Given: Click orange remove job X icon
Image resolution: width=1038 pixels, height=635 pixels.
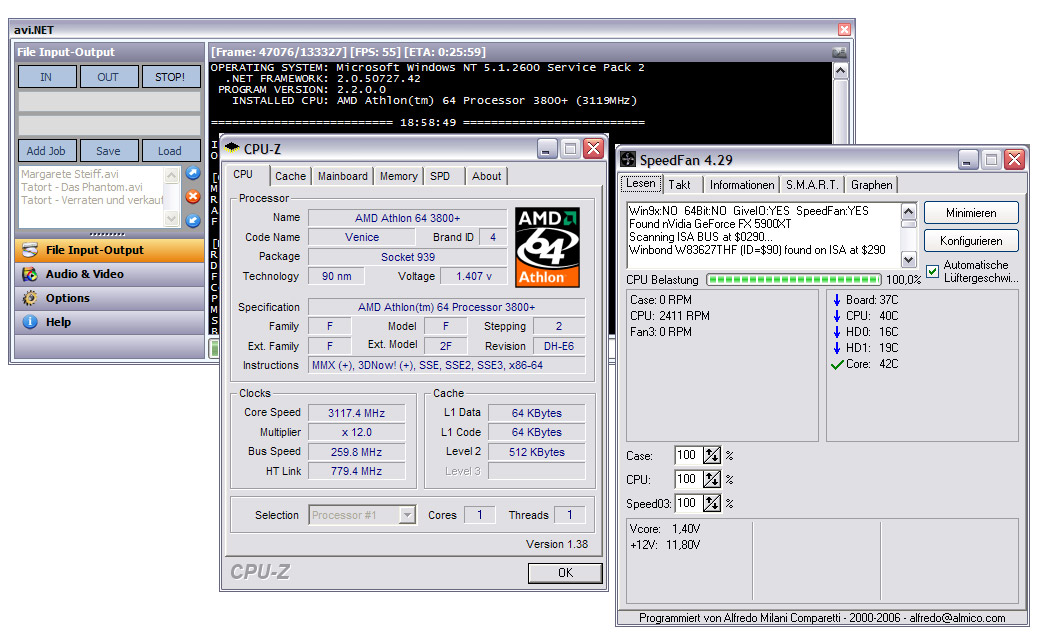Looking at the screenshot, I should pos(193,197).
